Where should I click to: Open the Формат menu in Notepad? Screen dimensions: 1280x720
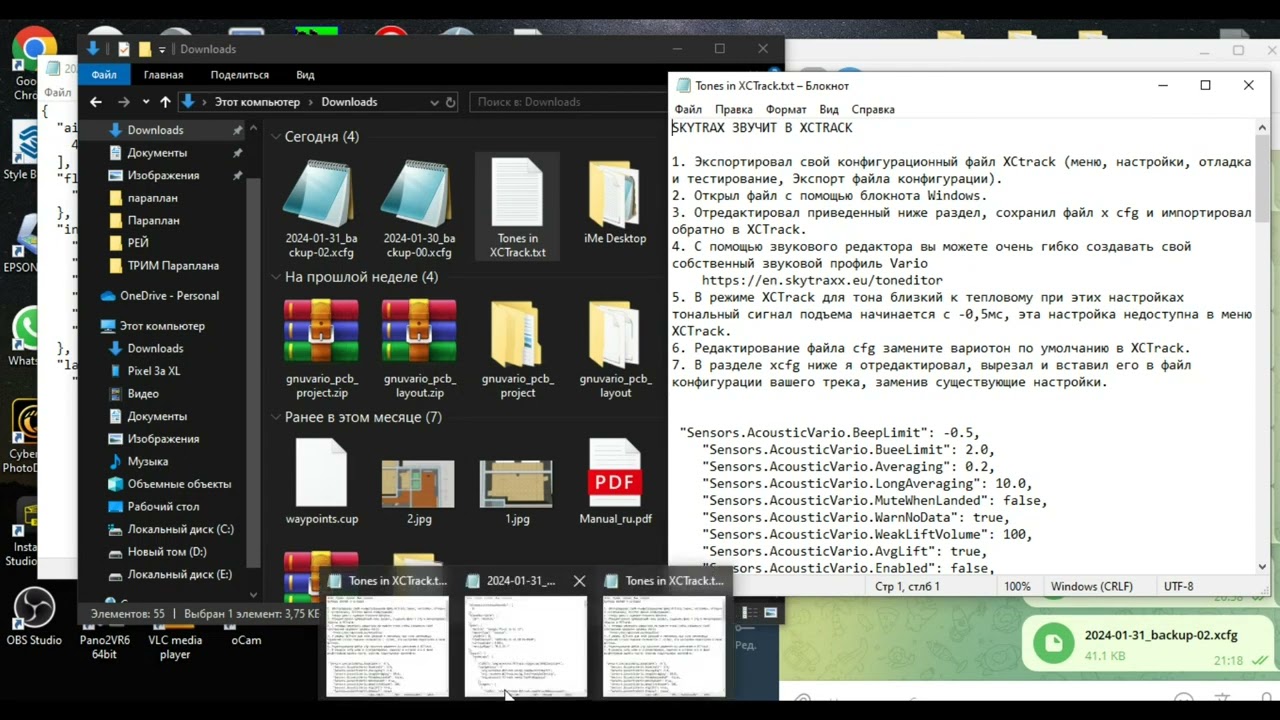(786, 109)
